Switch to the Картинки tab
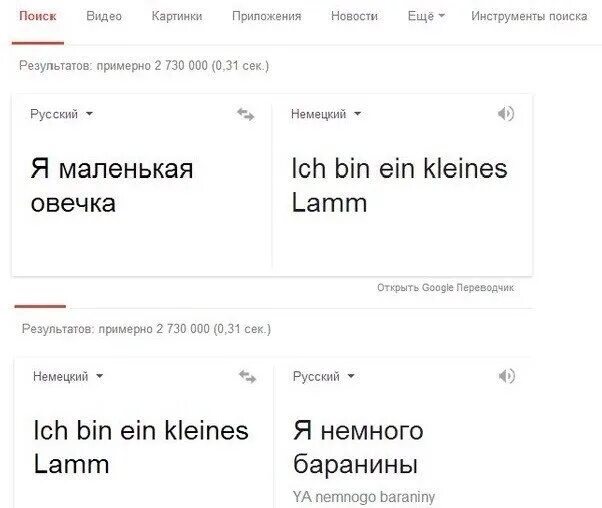 (x=177, y=16)
